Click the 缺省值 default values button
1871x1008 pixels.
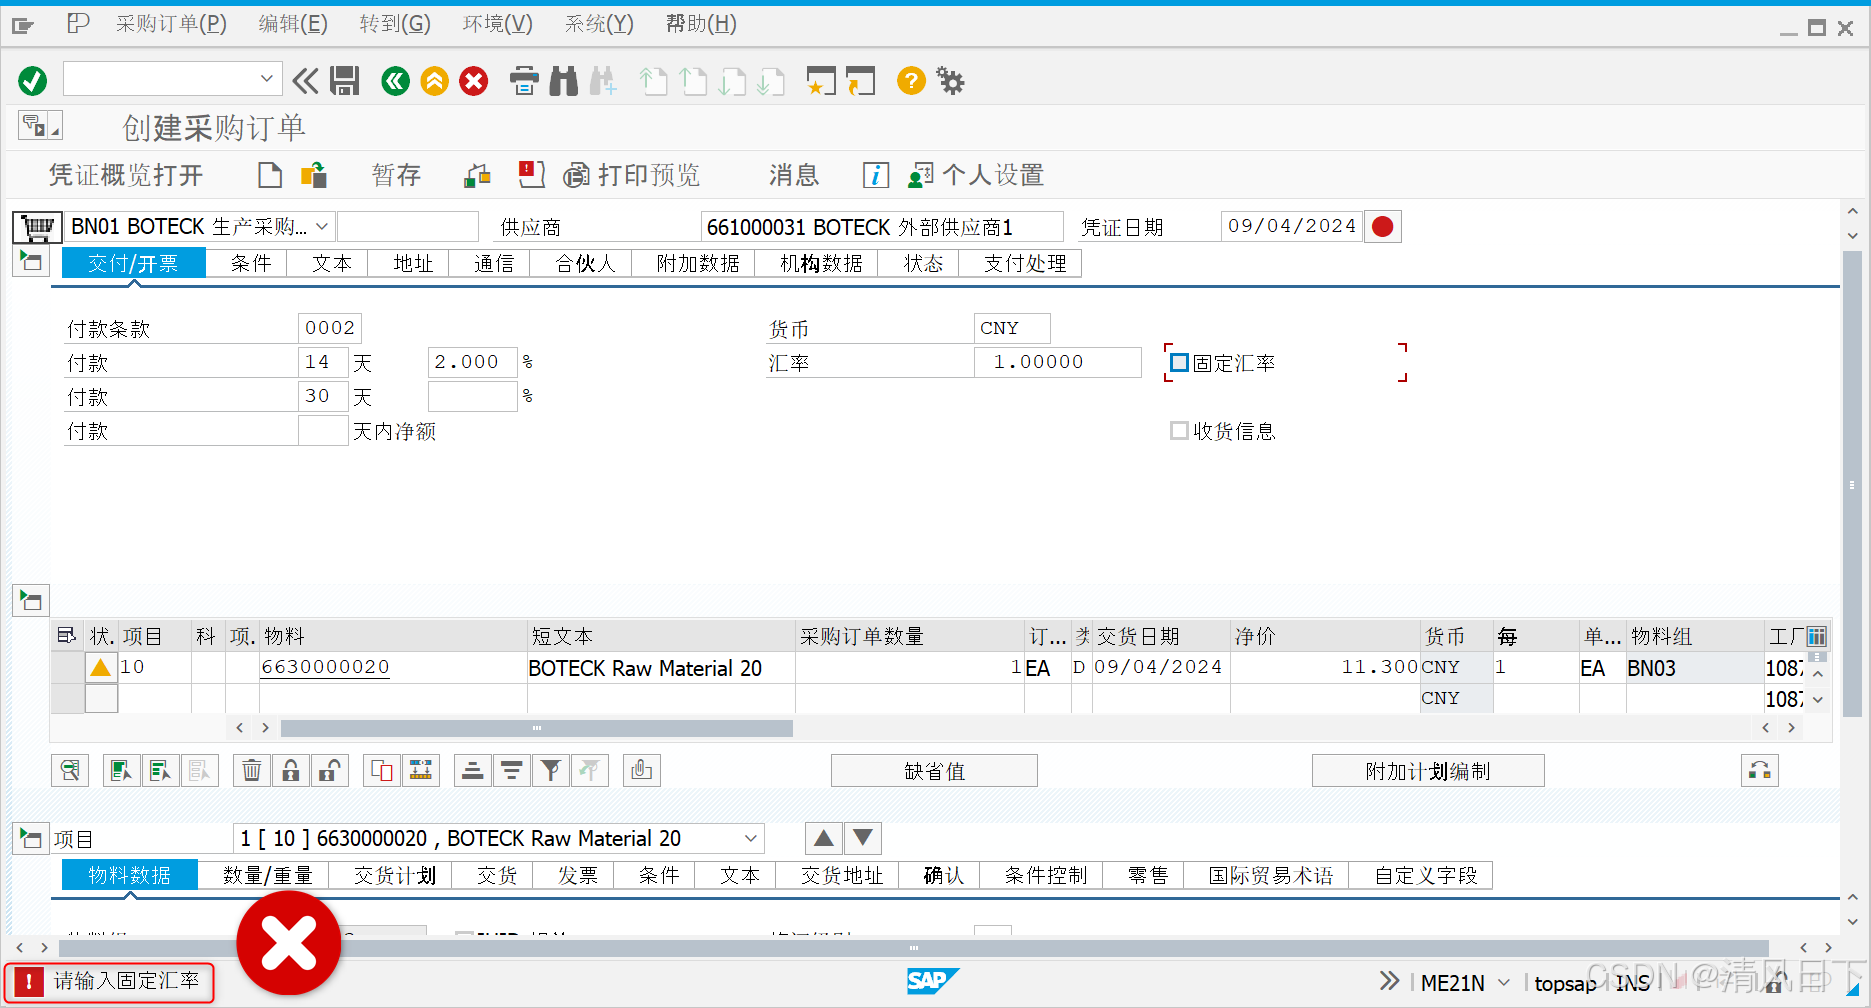(933, 770)
